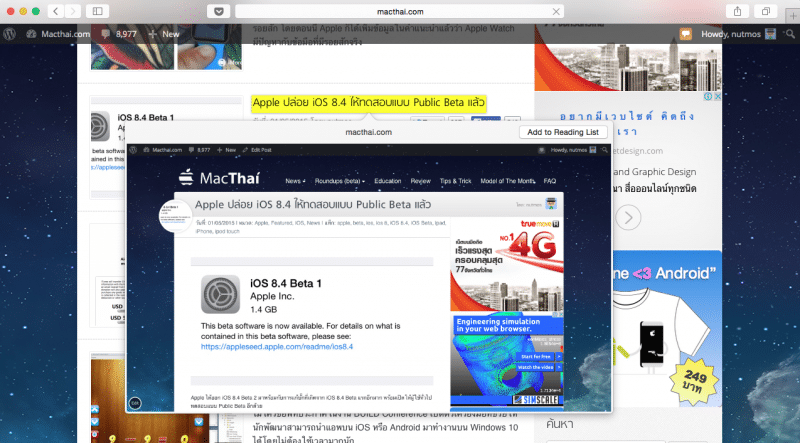Click the next arrow circle in sidebar ad

tap(628, 218)
